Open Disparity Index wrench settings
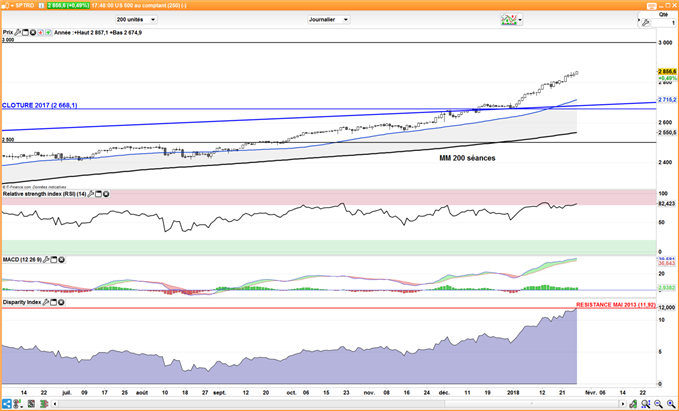The image size is (679, 411). tap(45, 302)
